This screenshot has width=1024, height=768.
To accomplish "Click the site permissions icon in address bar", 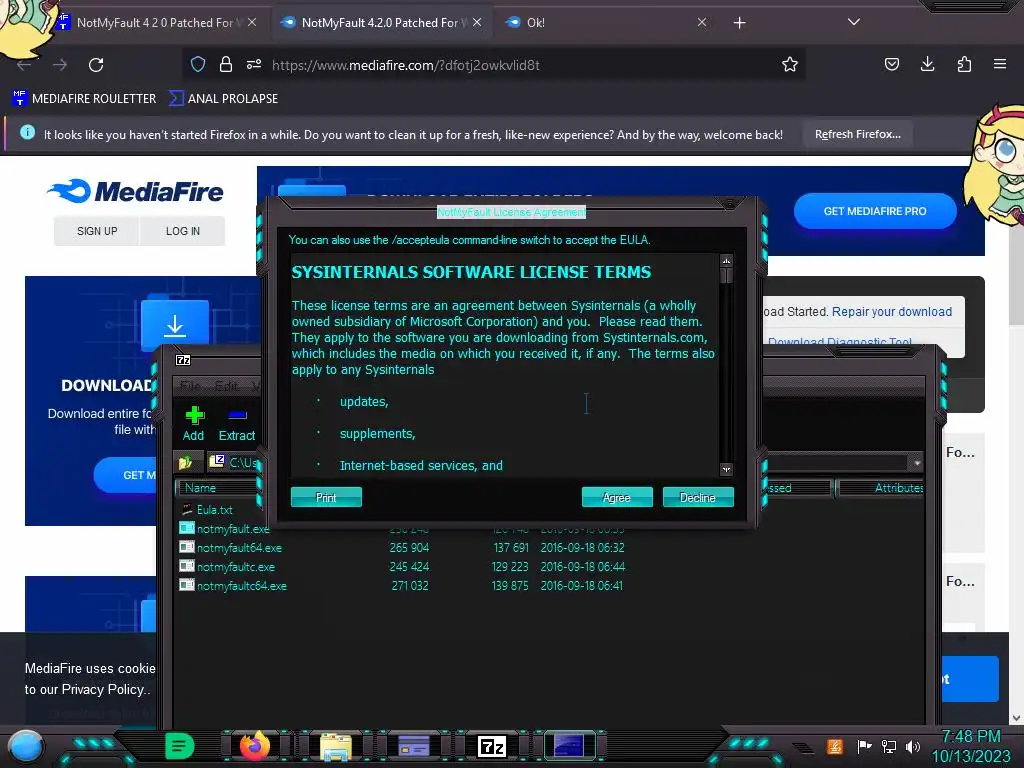I will coord(253,64).
